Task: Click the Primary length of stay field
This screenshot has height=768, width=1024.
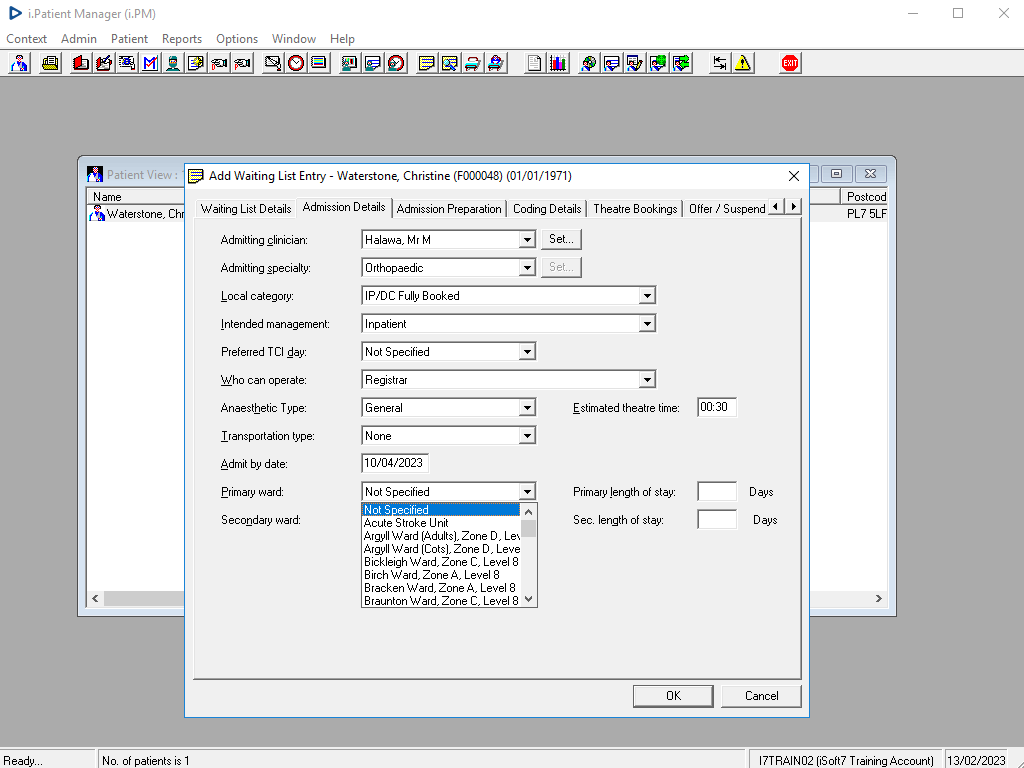Action: 716,492
